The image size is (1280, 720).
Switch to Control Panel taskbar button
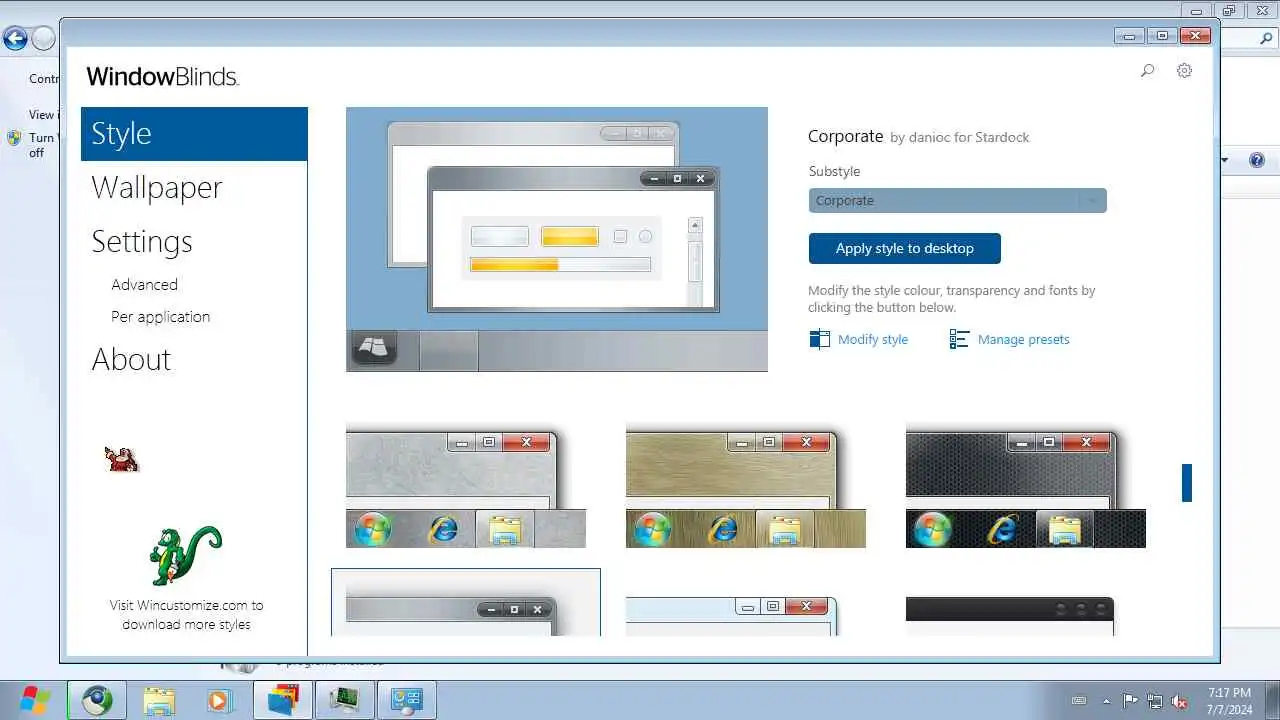(407, 700)
